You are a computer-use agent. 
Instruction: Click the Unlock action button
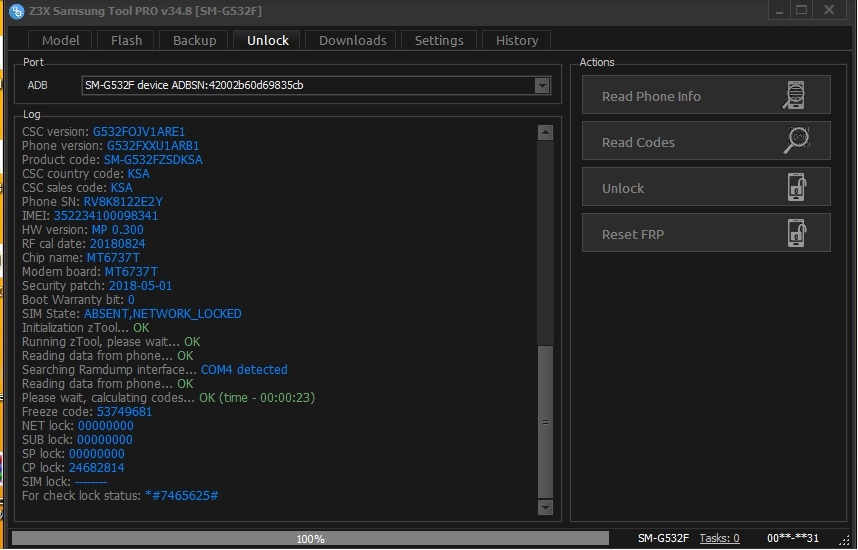(706, 187)
